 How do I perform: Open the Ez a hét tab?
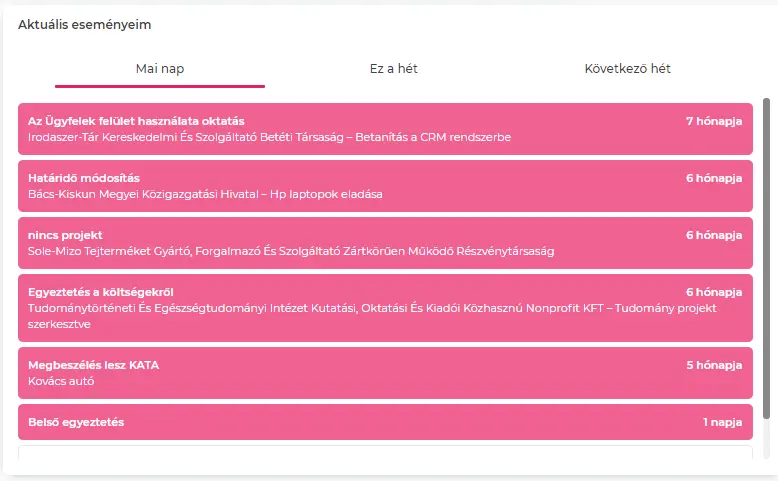(x=392, y=69)
